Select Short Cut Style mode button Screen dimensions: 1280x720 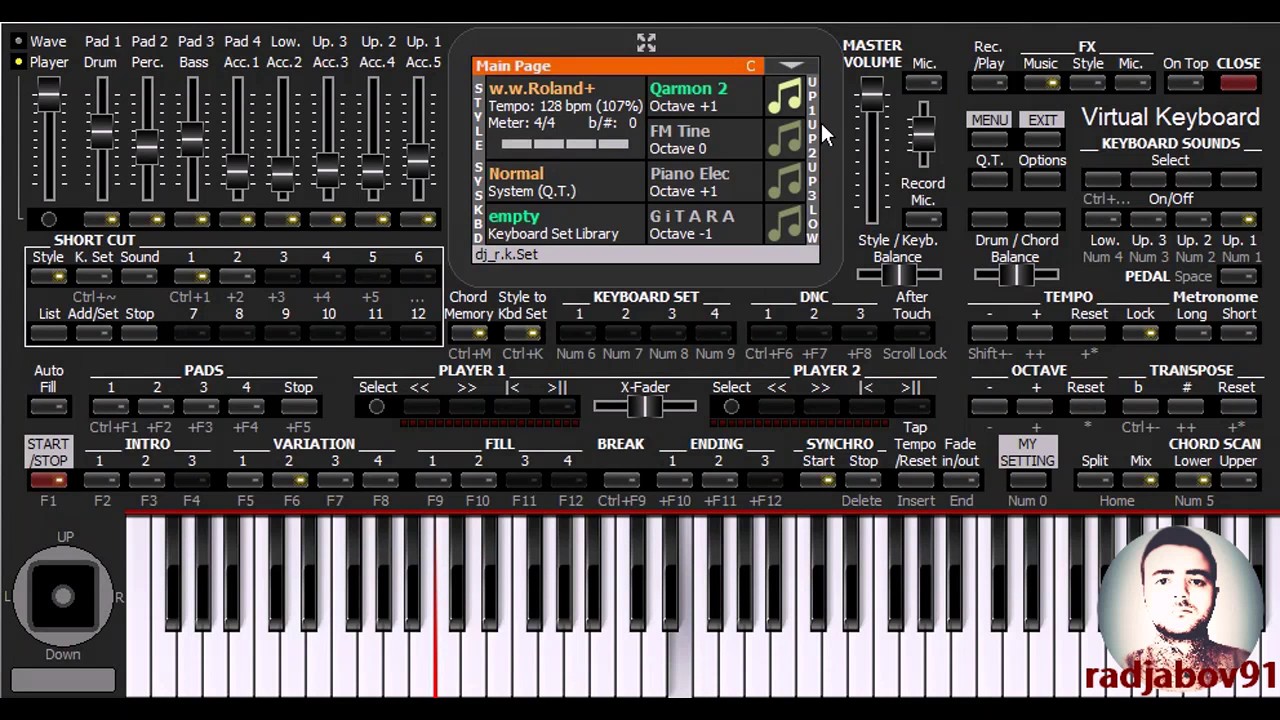coord(48,277)
